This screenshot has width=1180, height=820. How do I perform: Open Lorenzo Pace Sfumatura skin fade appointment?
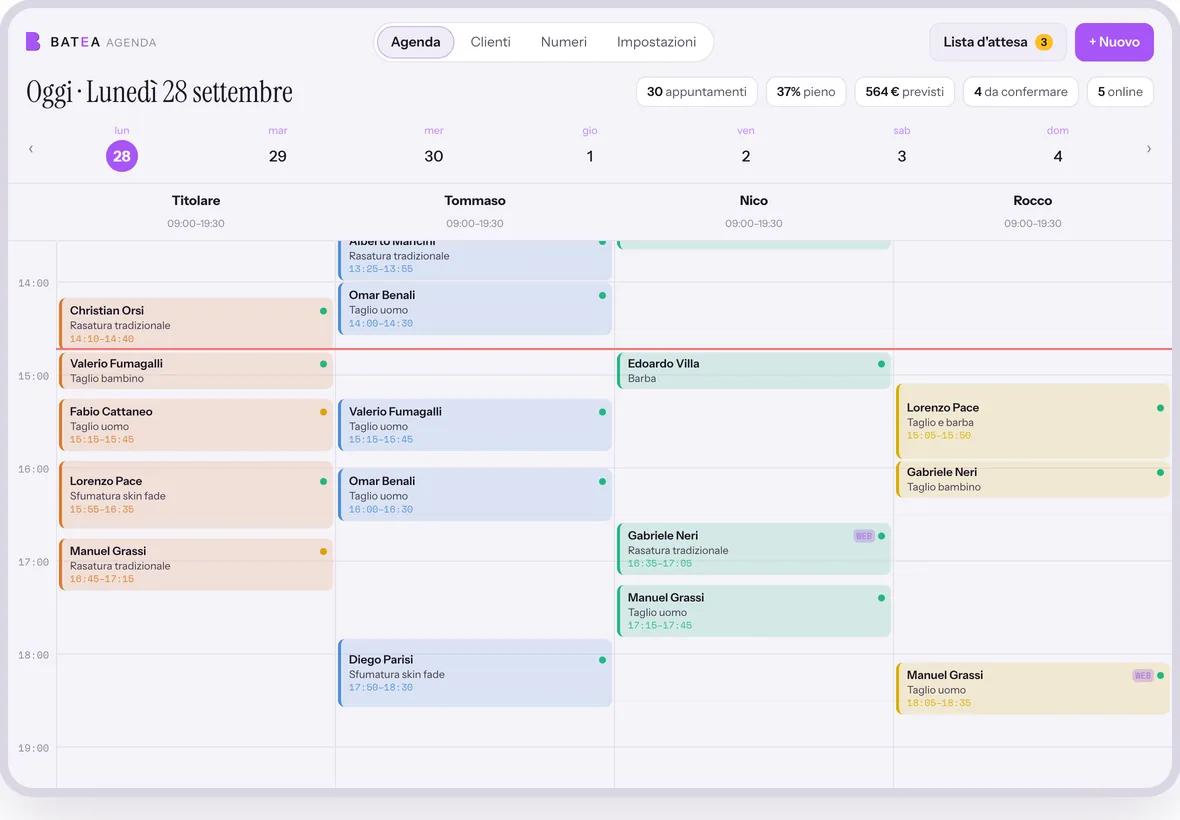196,494
